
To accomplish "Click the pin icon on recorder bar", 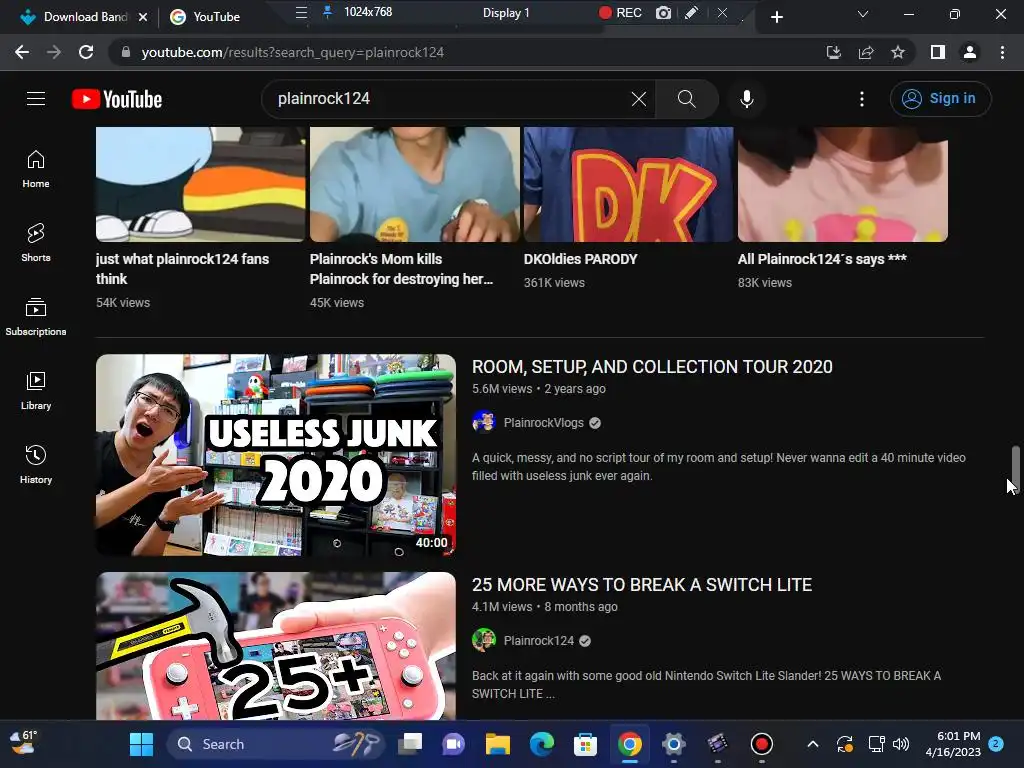I will coord(328,12).
